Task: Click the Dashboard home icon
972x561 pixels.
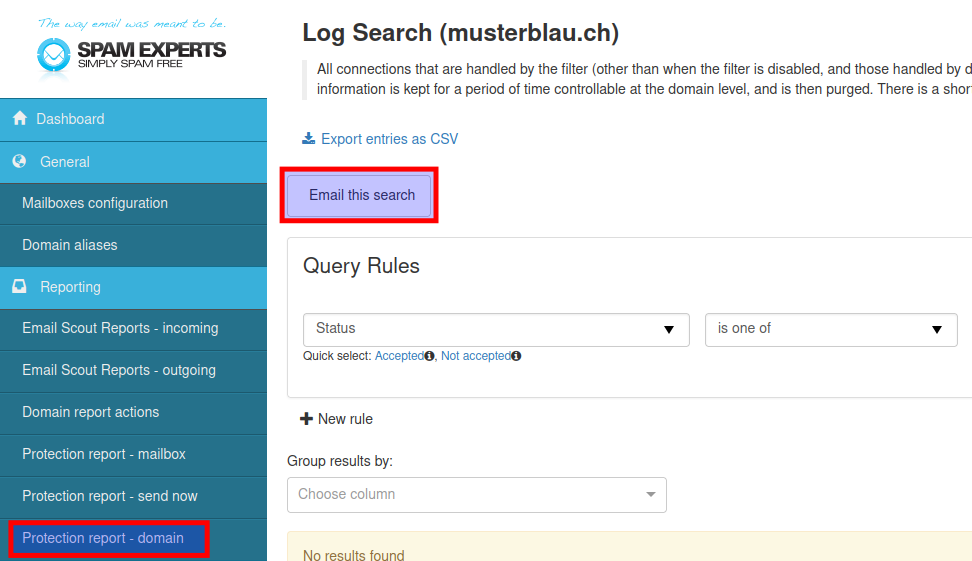Action: point(20,118)
